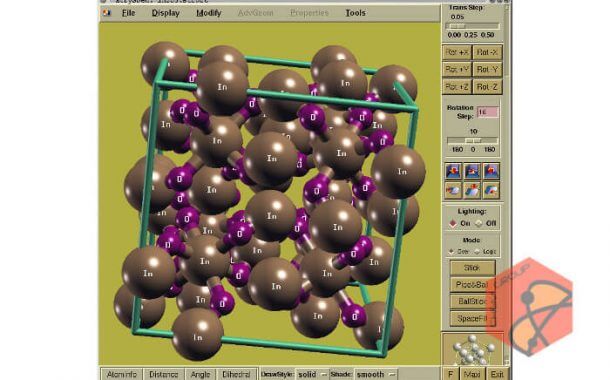Click the first icon in the bottom view row
The image size is (610, 380).
[x=453, y=190]
